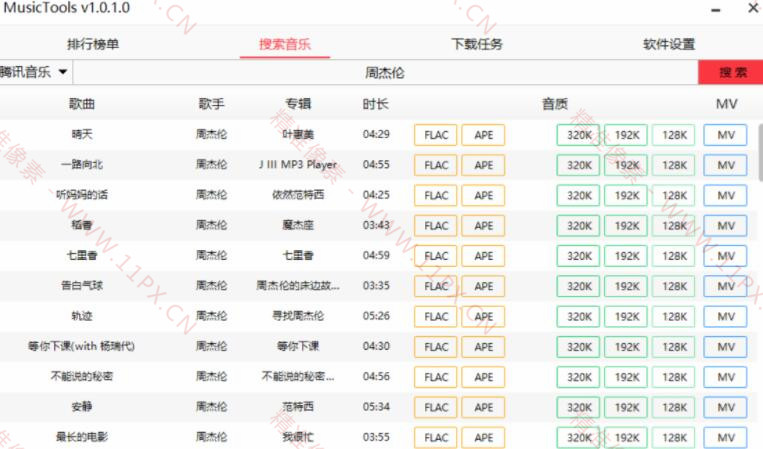Download 一路向北 in FLAC format
This screenshot has height=449, width=763.
[436, 165]
